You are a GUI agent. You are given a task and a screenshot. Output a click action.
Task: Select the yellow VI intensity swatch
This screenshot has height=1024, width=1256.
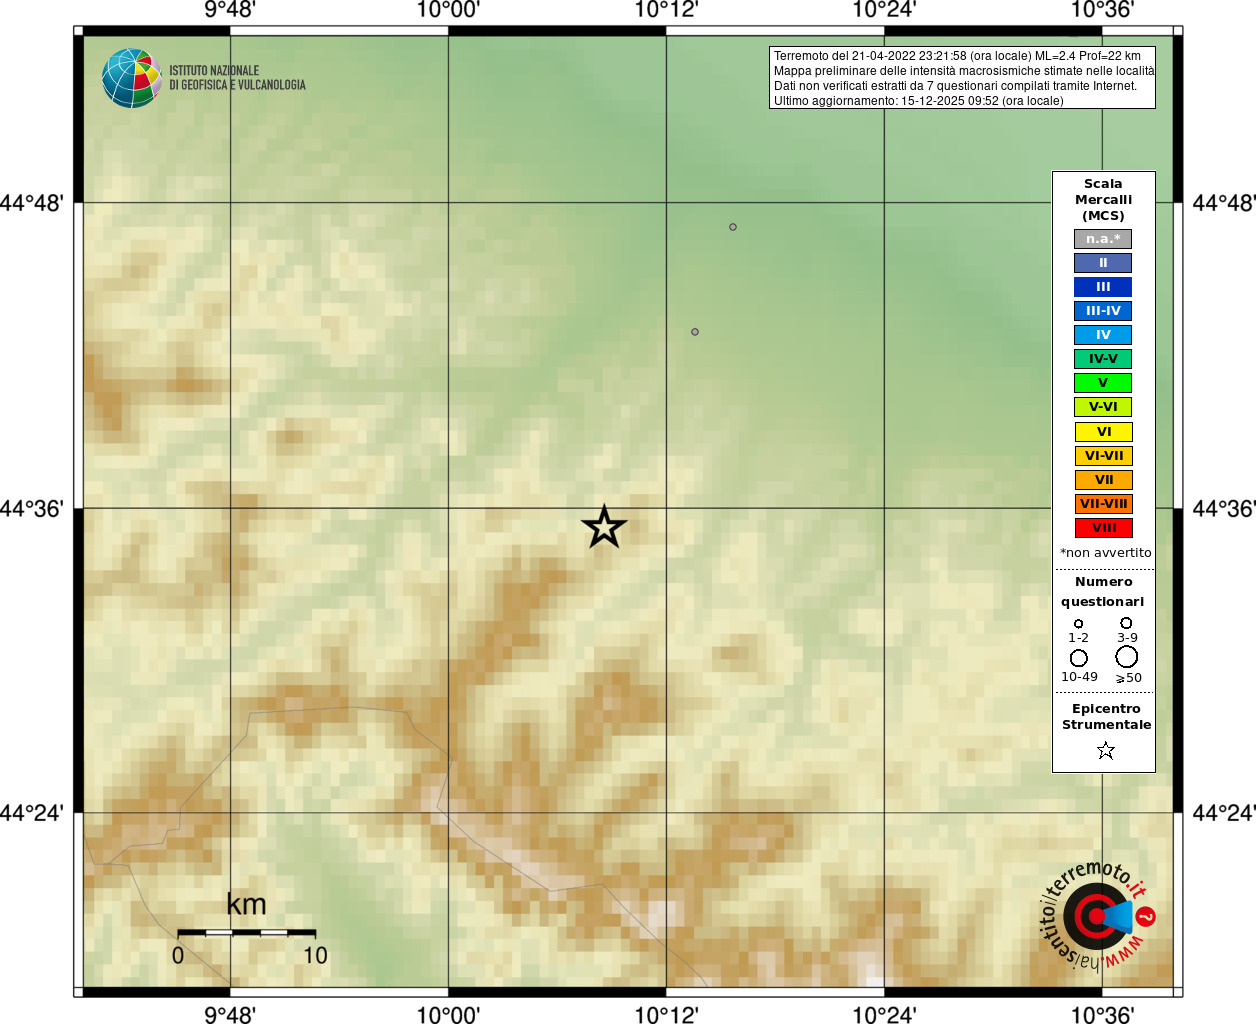pyautogui.click(x=1104, y=432)
